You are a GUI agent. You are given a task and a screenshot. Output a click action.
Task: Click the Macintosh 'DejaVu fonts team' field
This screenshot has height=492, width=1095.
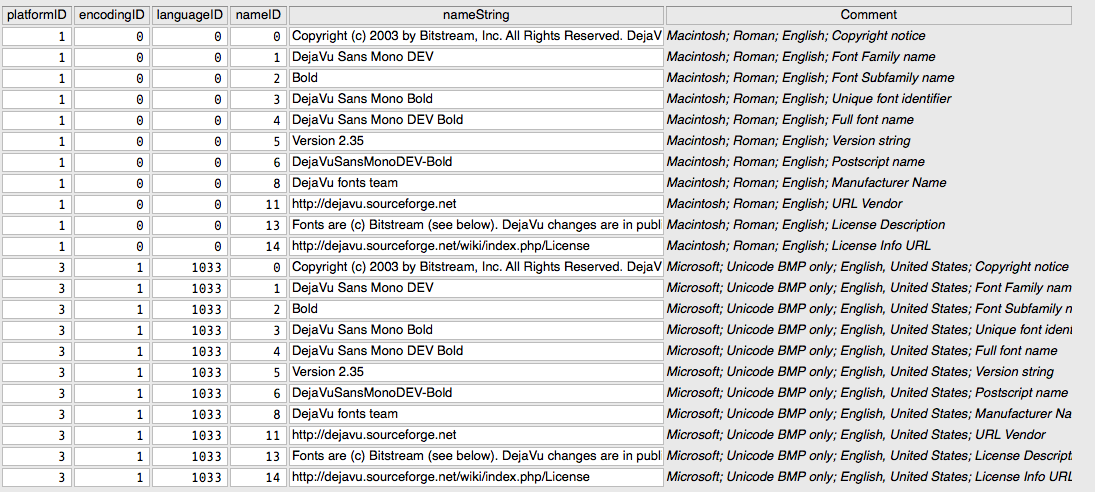coord(476,183)
